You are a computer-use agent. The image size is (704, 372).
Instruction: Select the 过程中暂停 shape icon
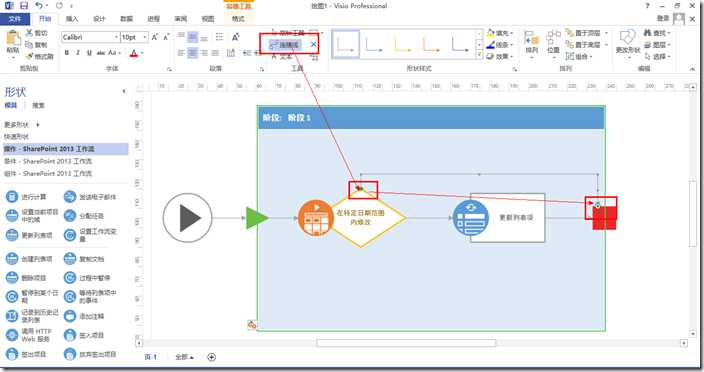coord(70,278)
